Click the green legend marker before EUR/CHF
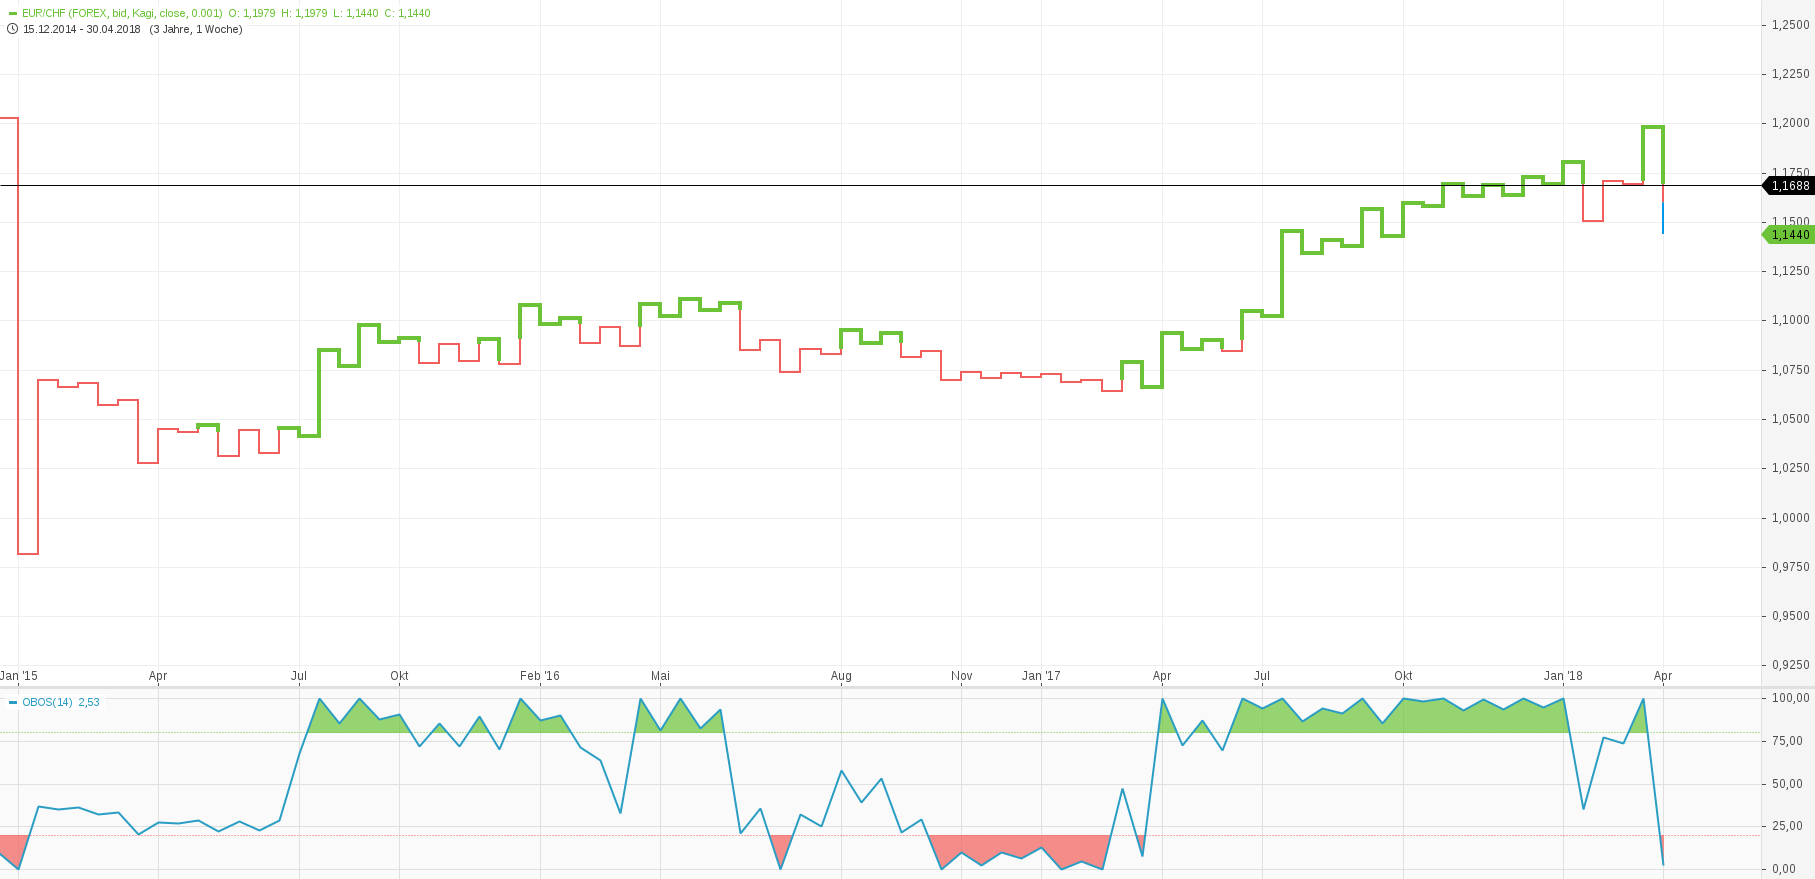 click(x=13, y=14)
